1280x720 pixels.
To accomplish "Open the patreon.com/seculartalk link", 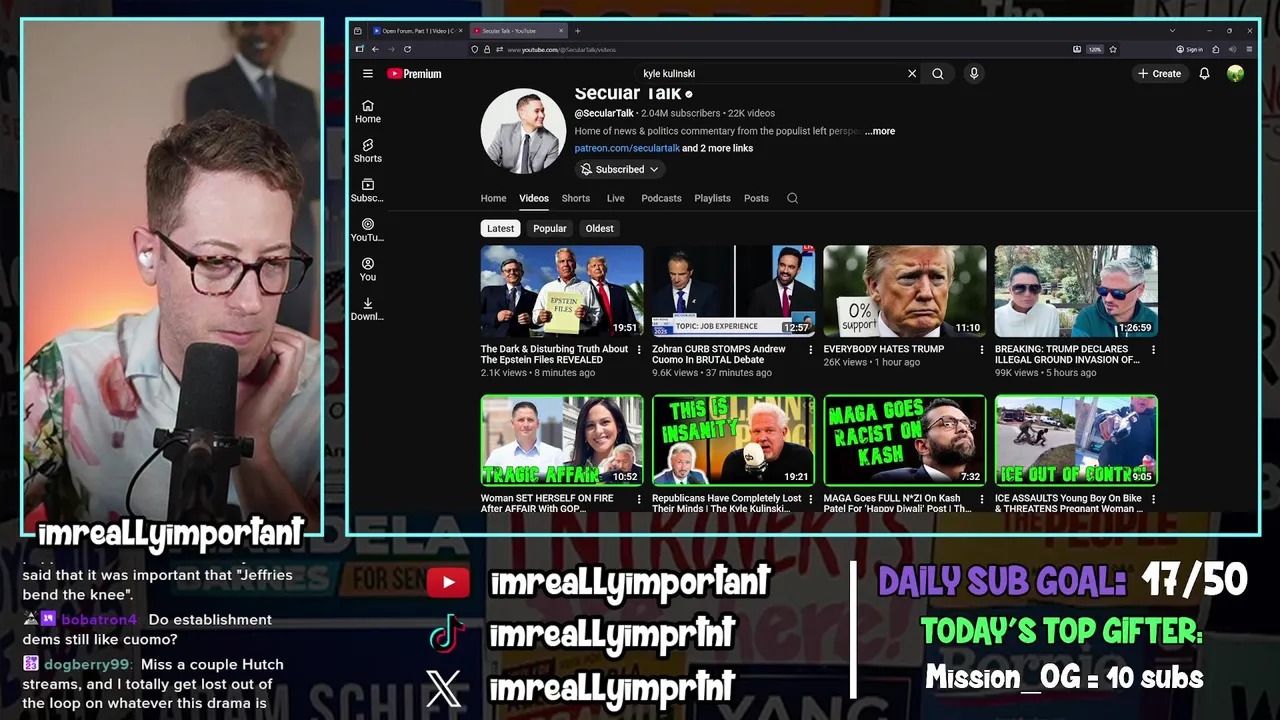I will (627, 148).
